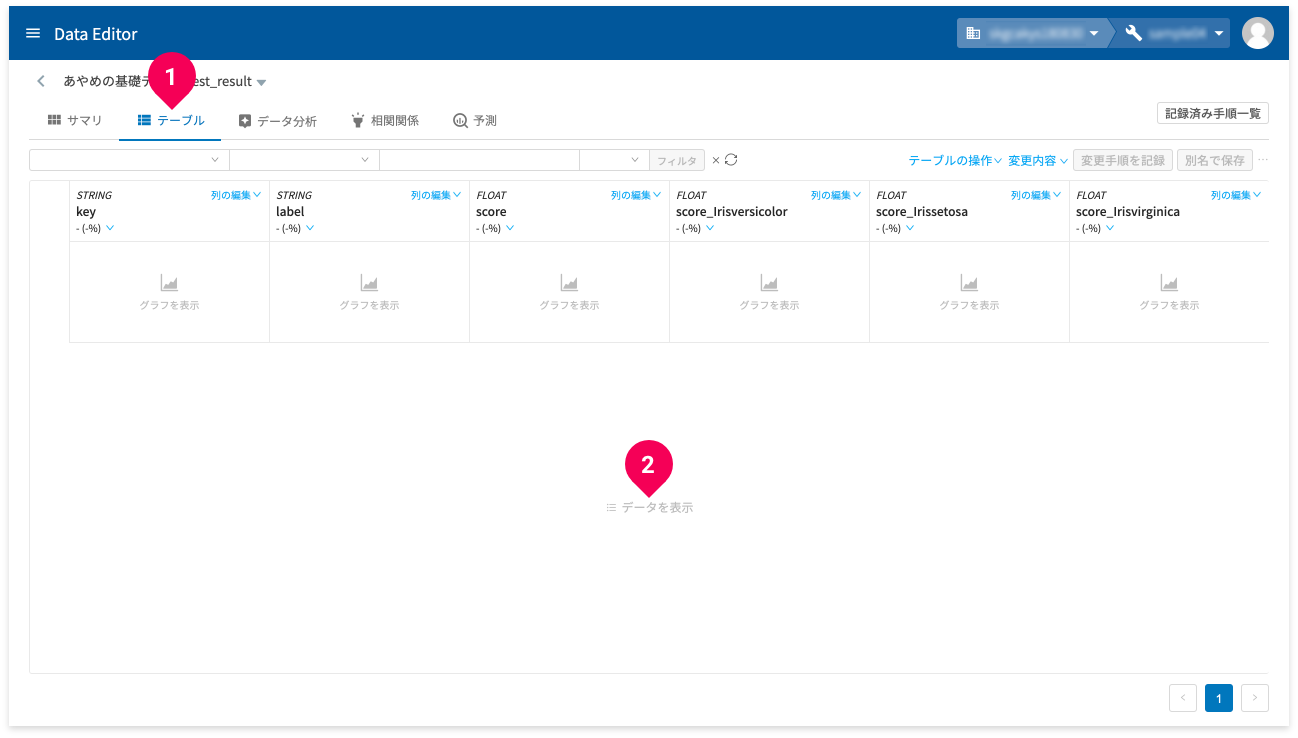Open 列の編集 for the label column
The width and height of the screenshot is (1298, 738).
(436, 195)
